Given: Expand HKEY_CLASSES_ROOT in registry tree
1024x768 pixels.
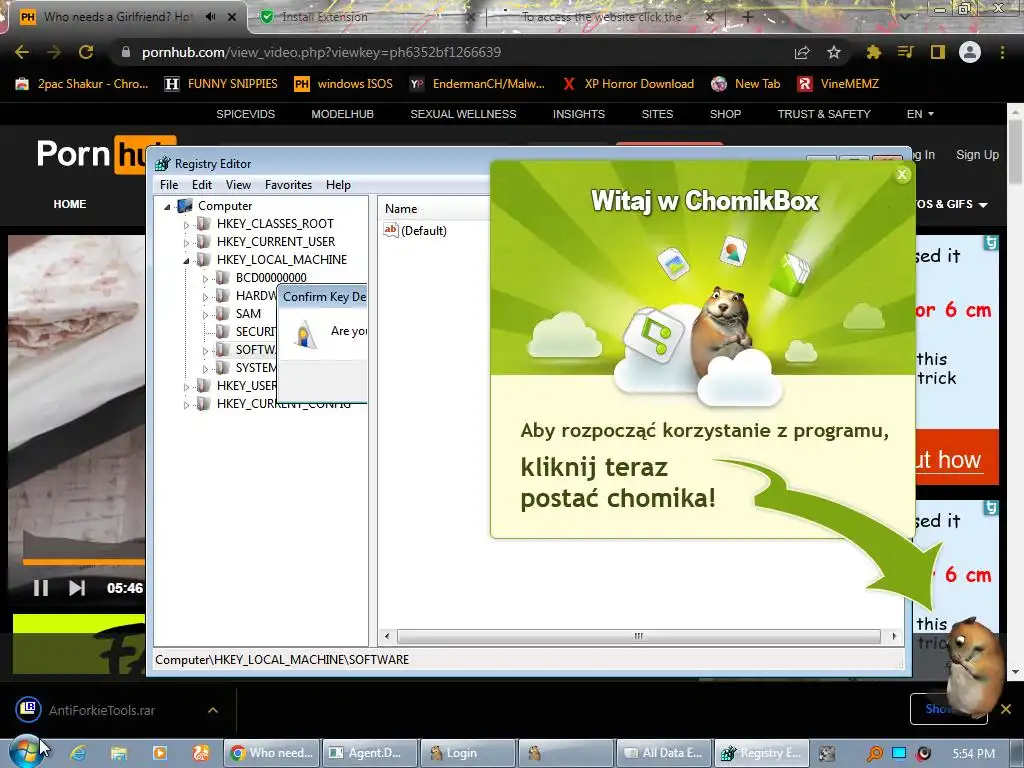Looking at the screenshot, I should pyautogui.click(x=186, y=224).
